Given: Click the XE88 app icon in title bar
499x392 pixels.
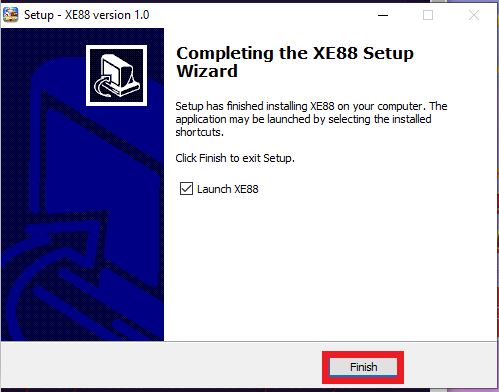Looking at the screenshot, I should coord(10,15).
